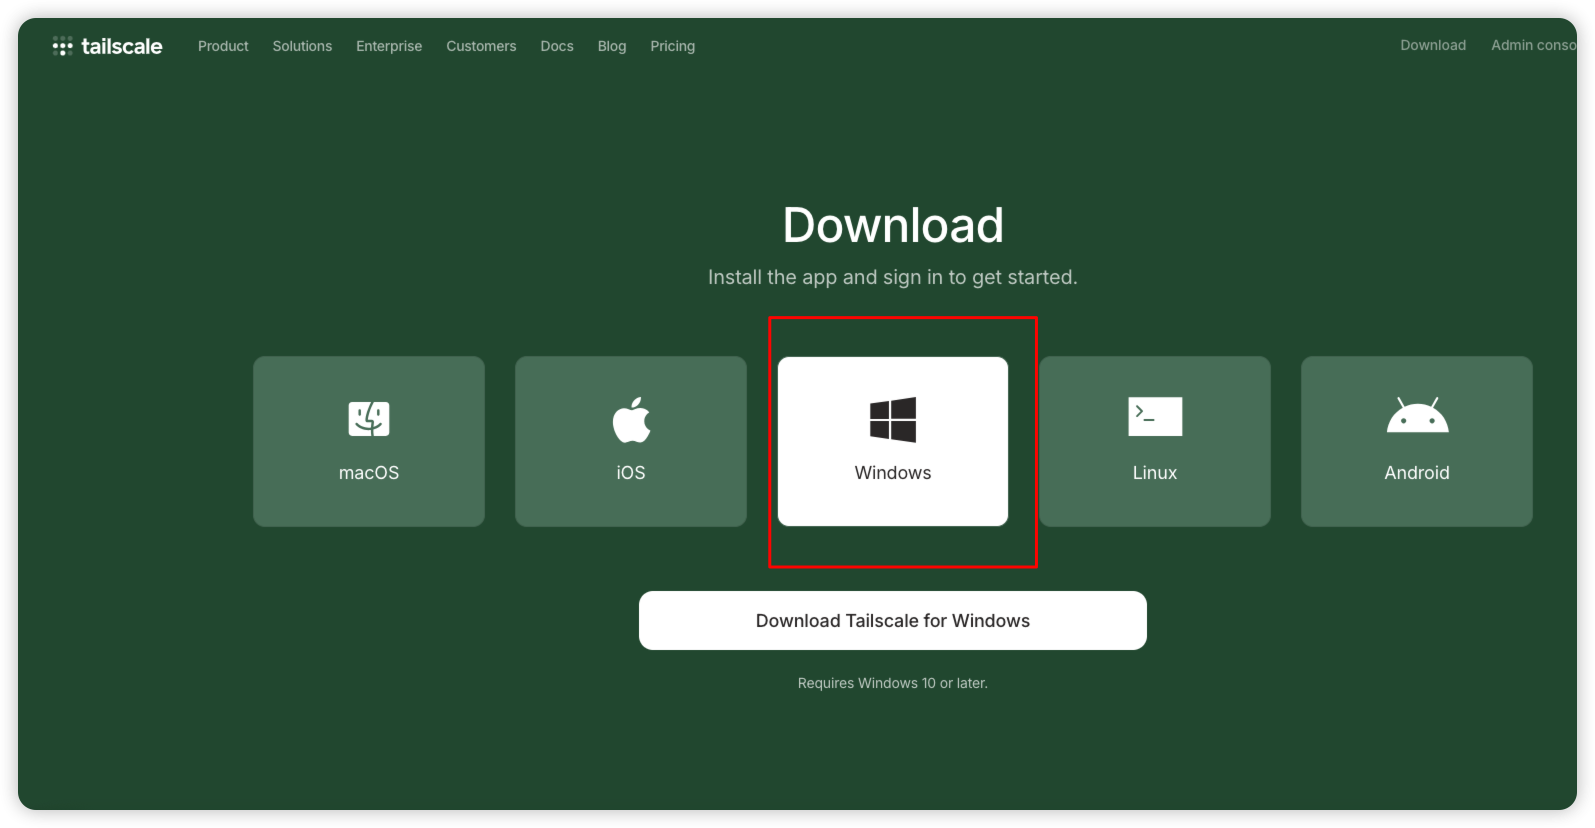Open the Solutions menu
Screen dimensions: 1595x828
(302, 46)
